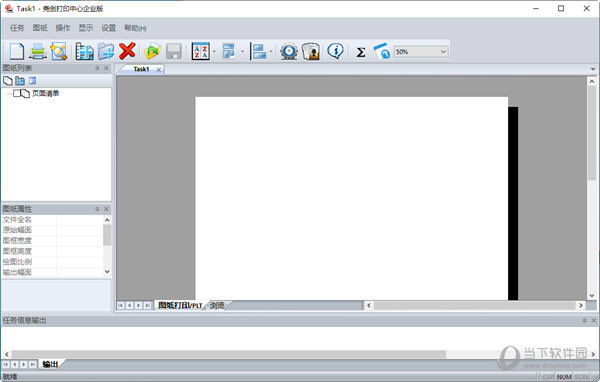The height and width of the screenshot is (382, 600).
Task: Click add drawing files icon
Action: tap(84, 51)
